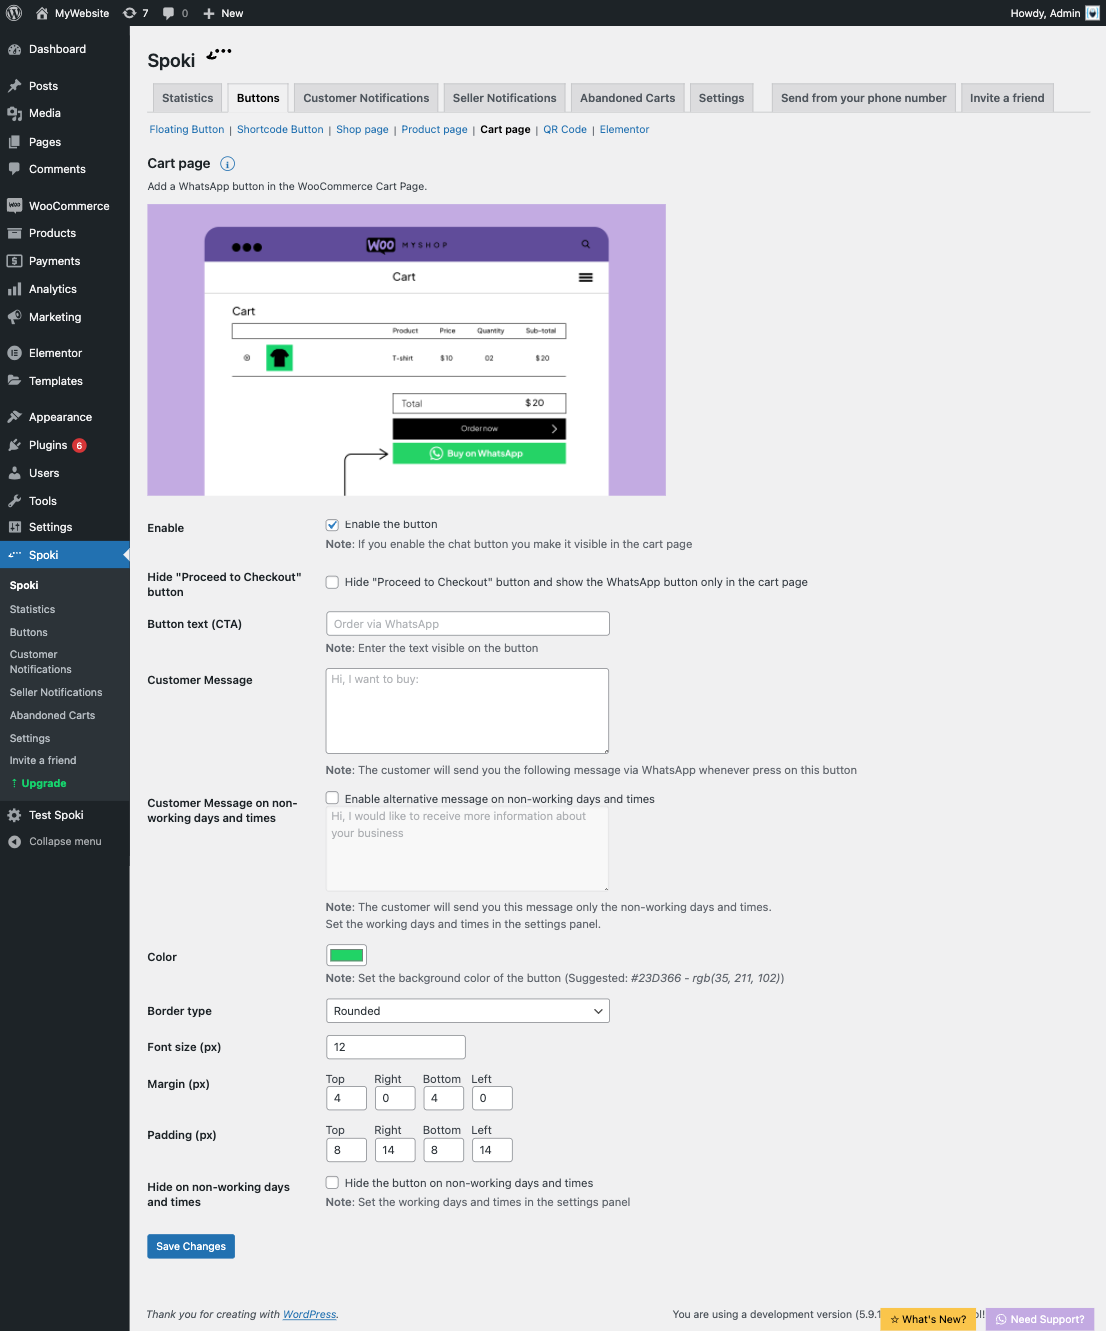
Task: Go to Pages sidebar icon
Action: click(14, 142)
